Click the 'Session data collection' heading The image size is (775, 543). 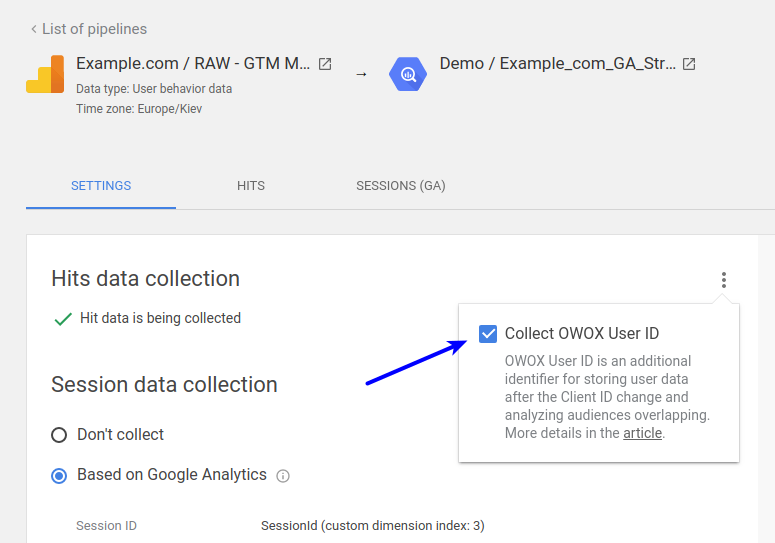tap(164, 384)
